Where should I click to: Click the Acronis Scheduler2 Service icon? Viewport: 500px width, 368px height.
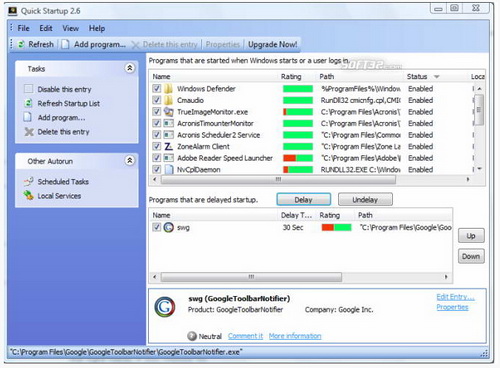click(x=169, y=135)
